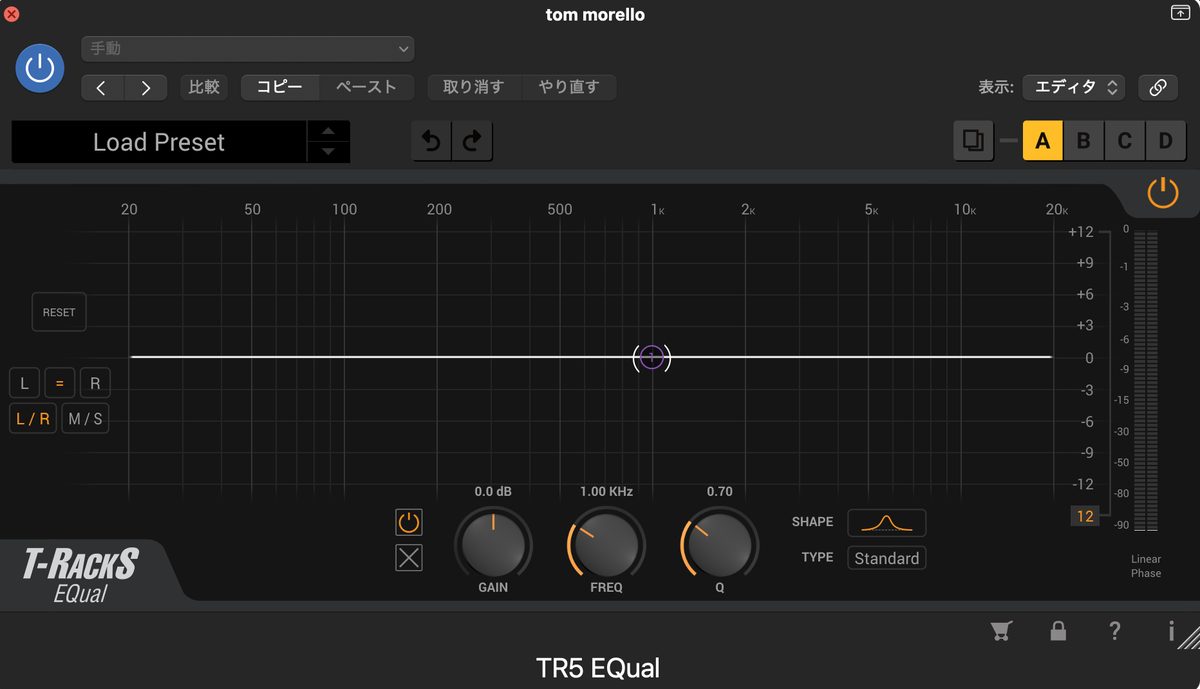Click the コピー copy button
Screen dimensions: 1200x689
[x=280, y=88]
